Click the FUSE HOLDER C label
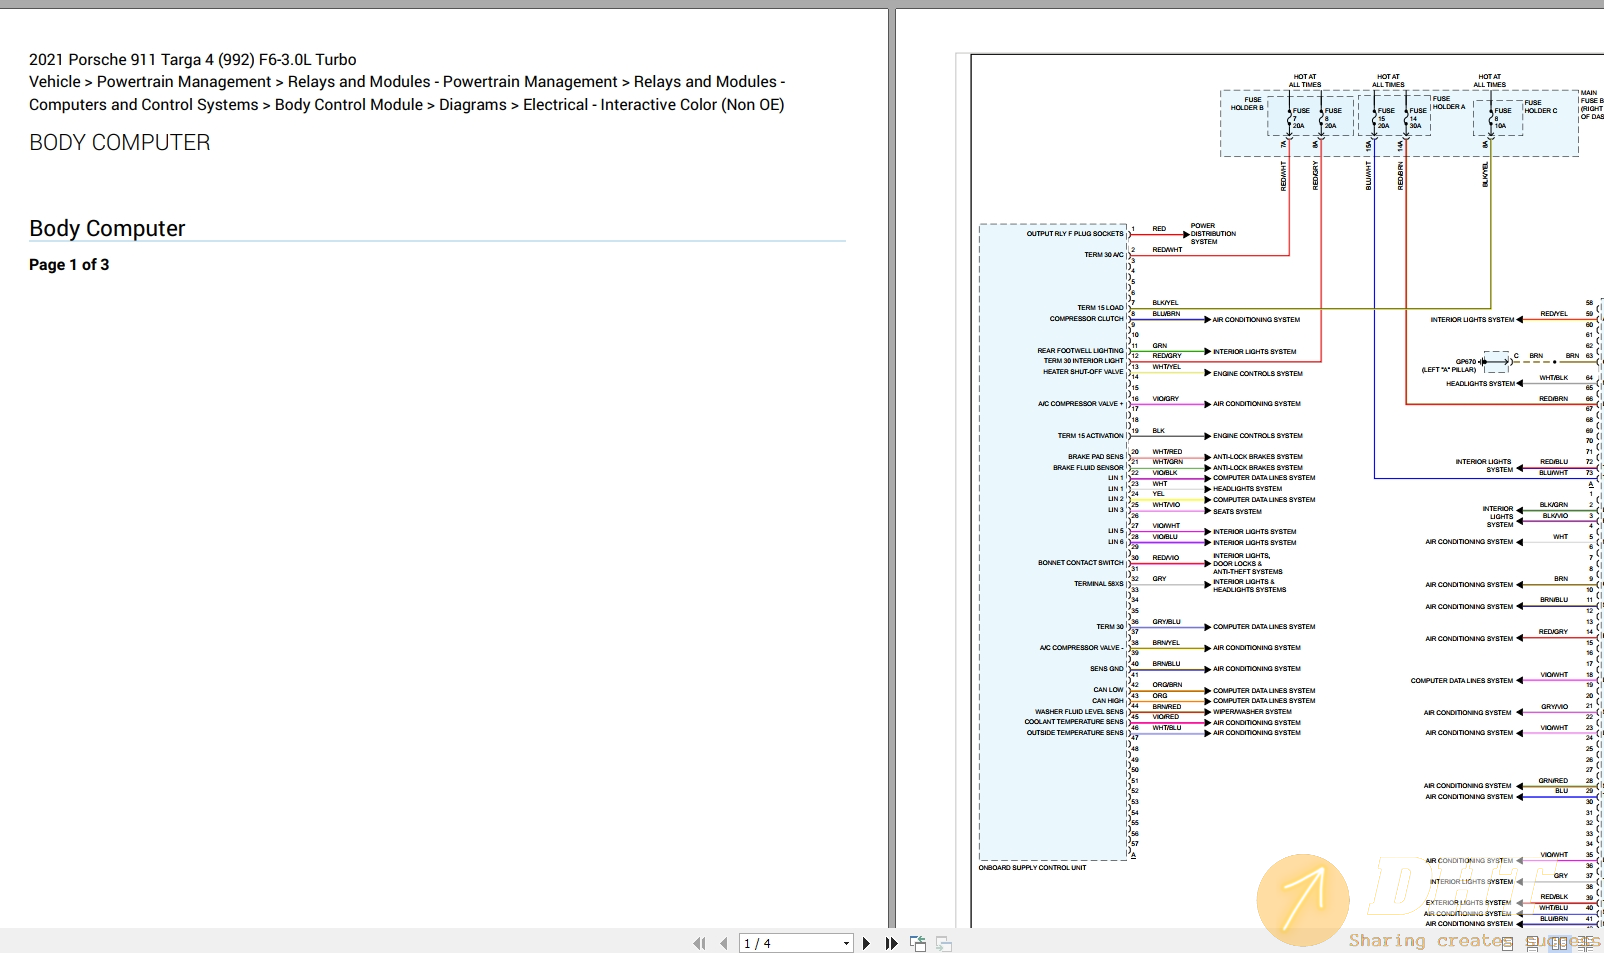Viewport: 1604px width, 953px height. tap(1541, 107)
